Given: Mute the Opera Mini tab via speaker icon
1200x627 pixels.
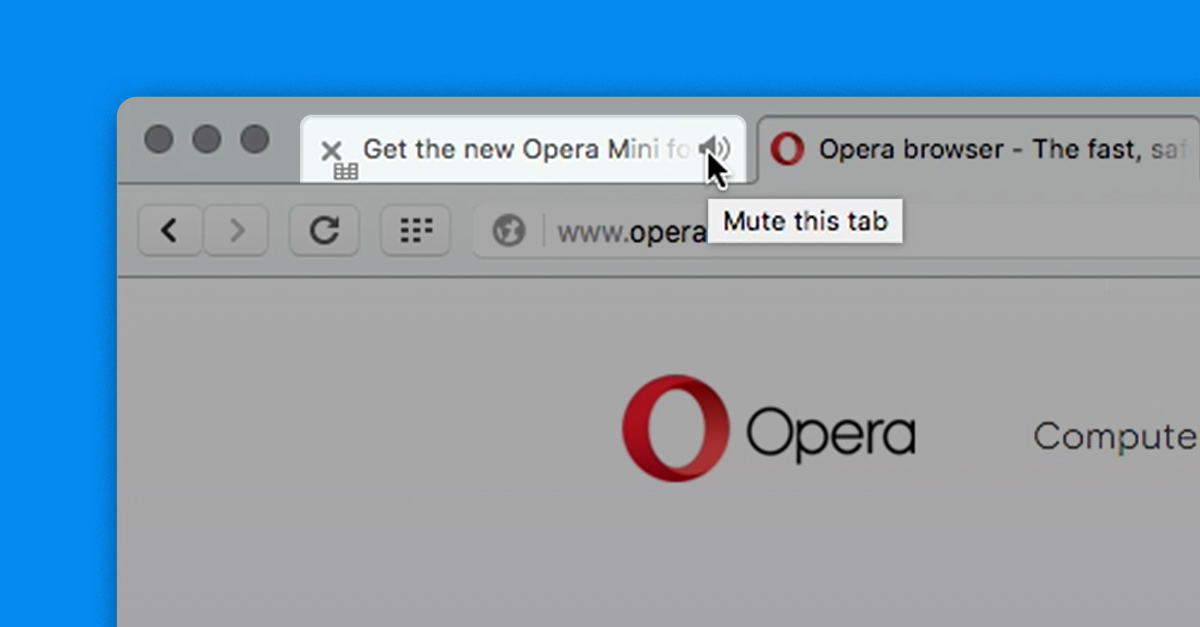Looking at the screenshot, I should (x=714, y=149).
